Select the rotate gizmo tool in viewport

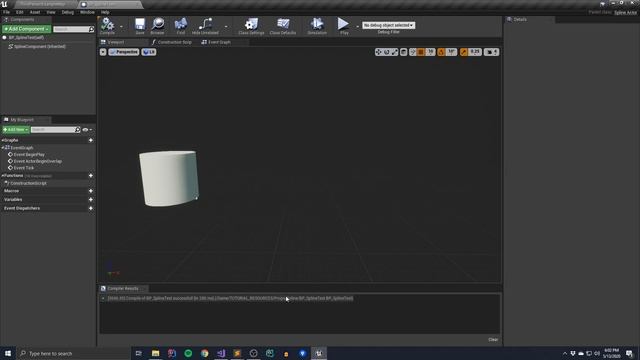coord(387,52)
